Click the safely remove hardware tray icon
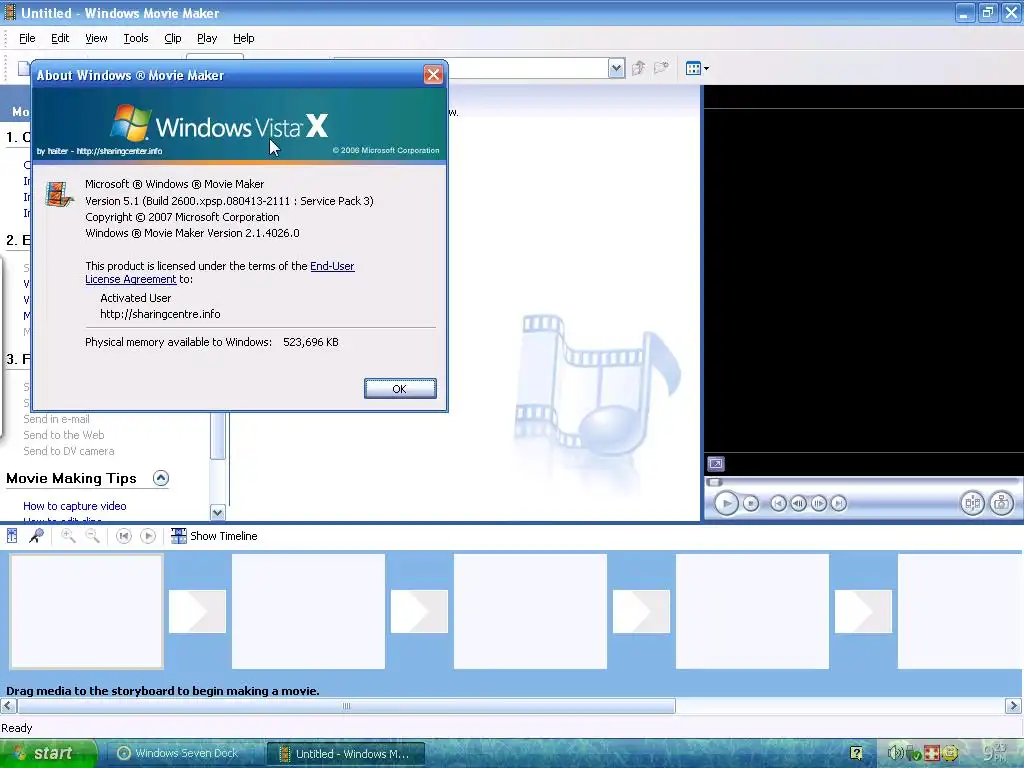The height and width of the screenshot is (768, 1024). (914, 754)
